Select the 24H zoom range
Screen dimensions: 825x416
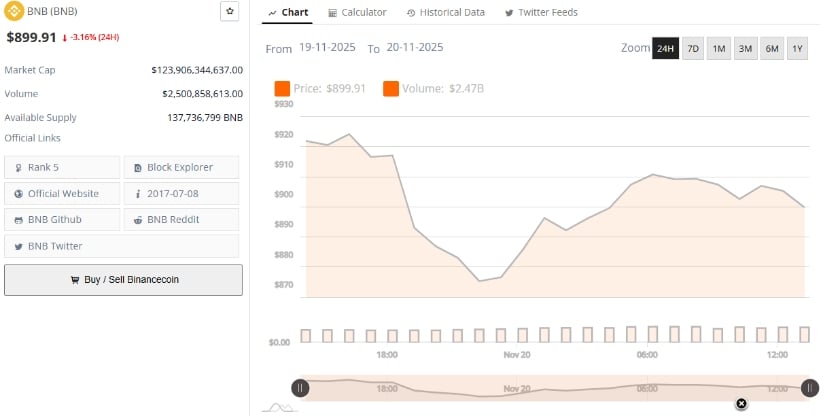[x=665, y=49]
